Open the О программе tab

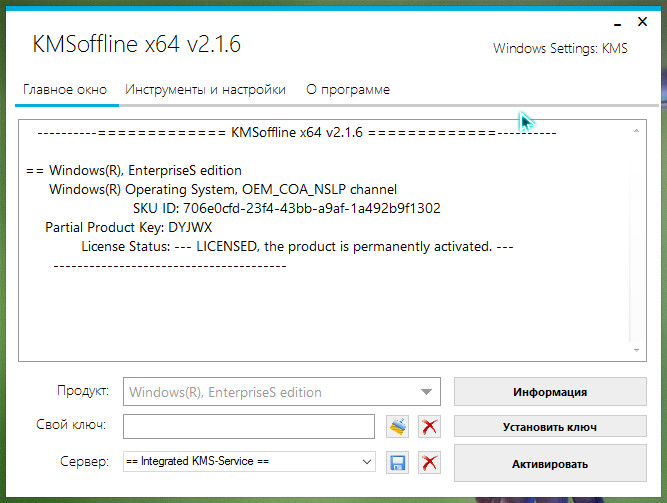click(347, 90)
